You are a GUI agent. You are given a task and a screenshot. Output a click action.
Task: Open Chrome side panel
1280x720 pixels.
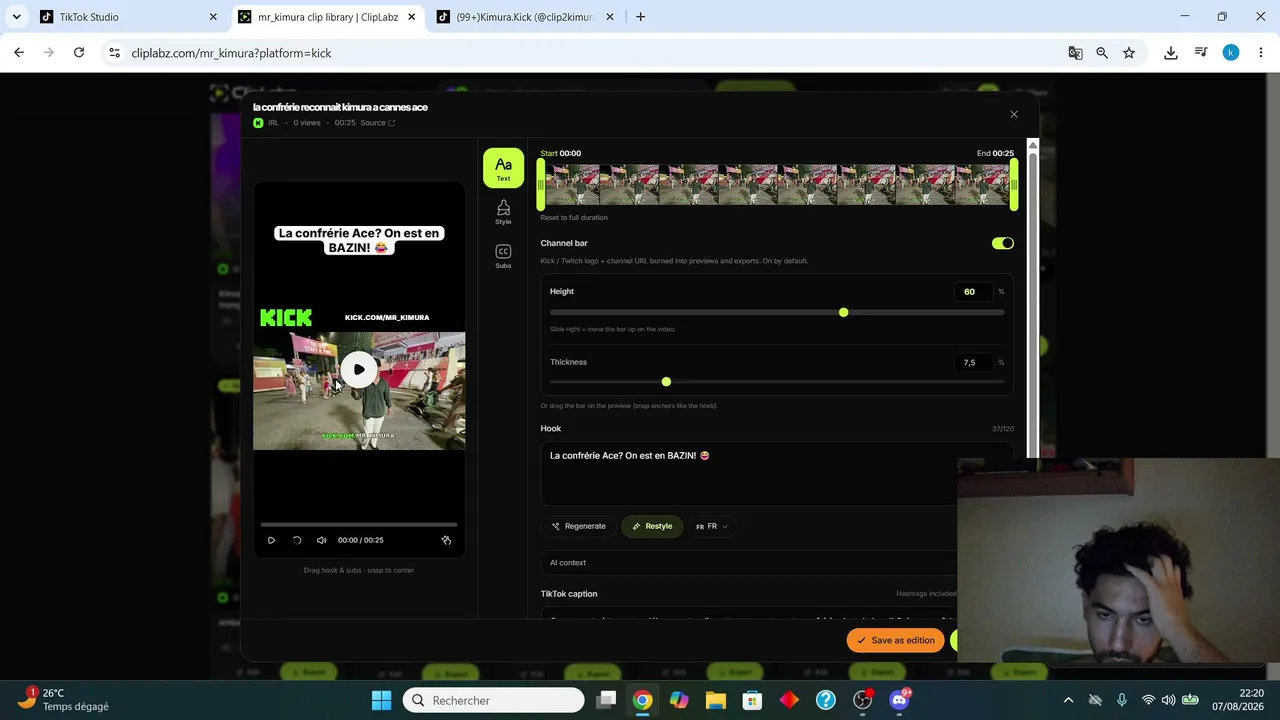1201,53
